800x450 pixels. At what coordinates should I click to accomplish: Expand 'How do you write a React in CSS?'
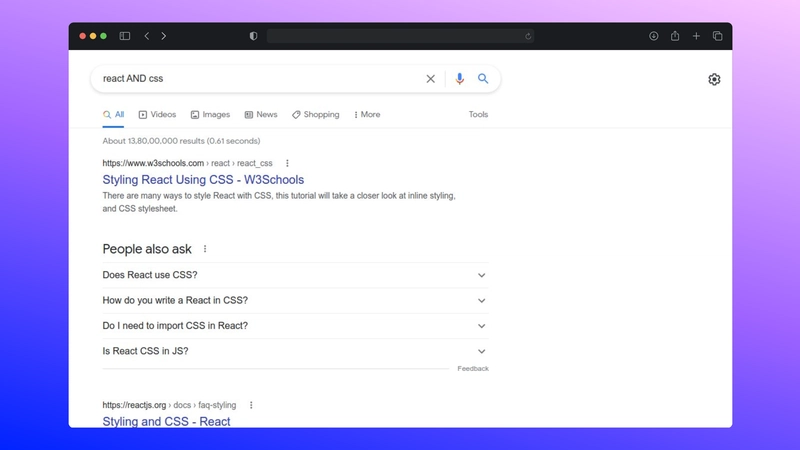[x=295, y=301]
